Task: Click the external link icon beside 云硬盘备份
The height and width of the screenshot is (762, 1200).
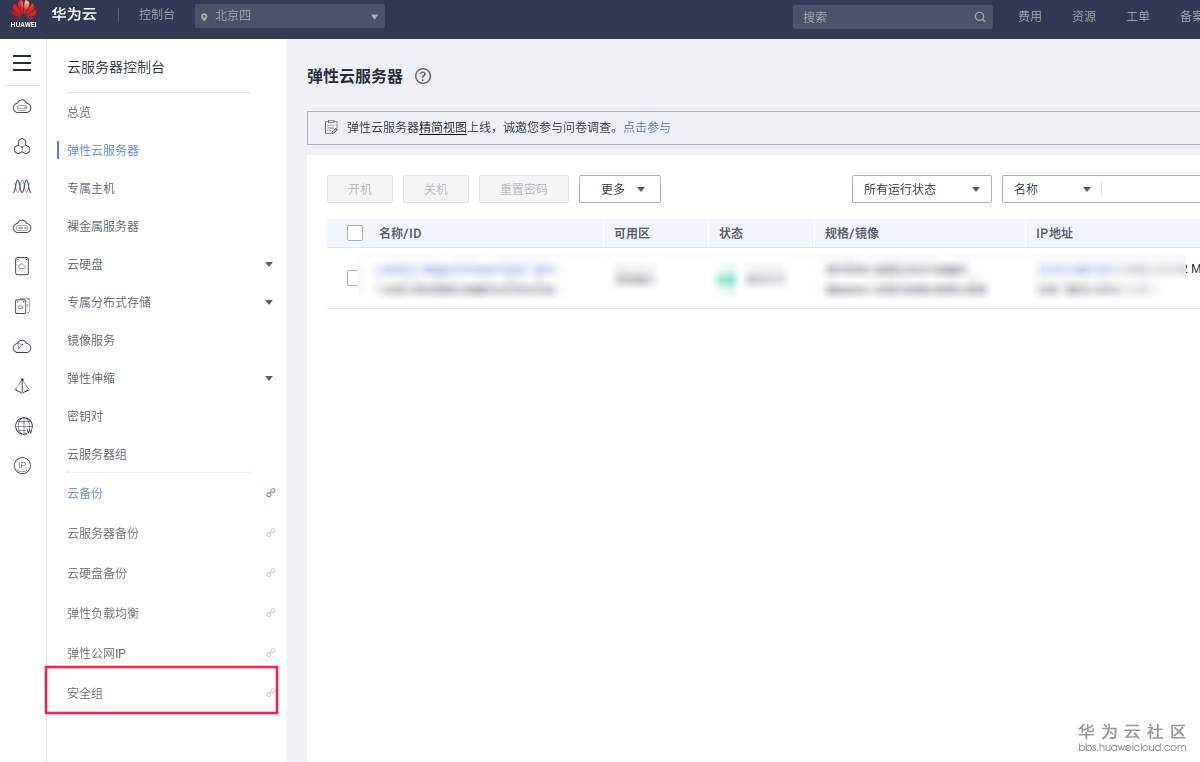Action: [270, 573]
